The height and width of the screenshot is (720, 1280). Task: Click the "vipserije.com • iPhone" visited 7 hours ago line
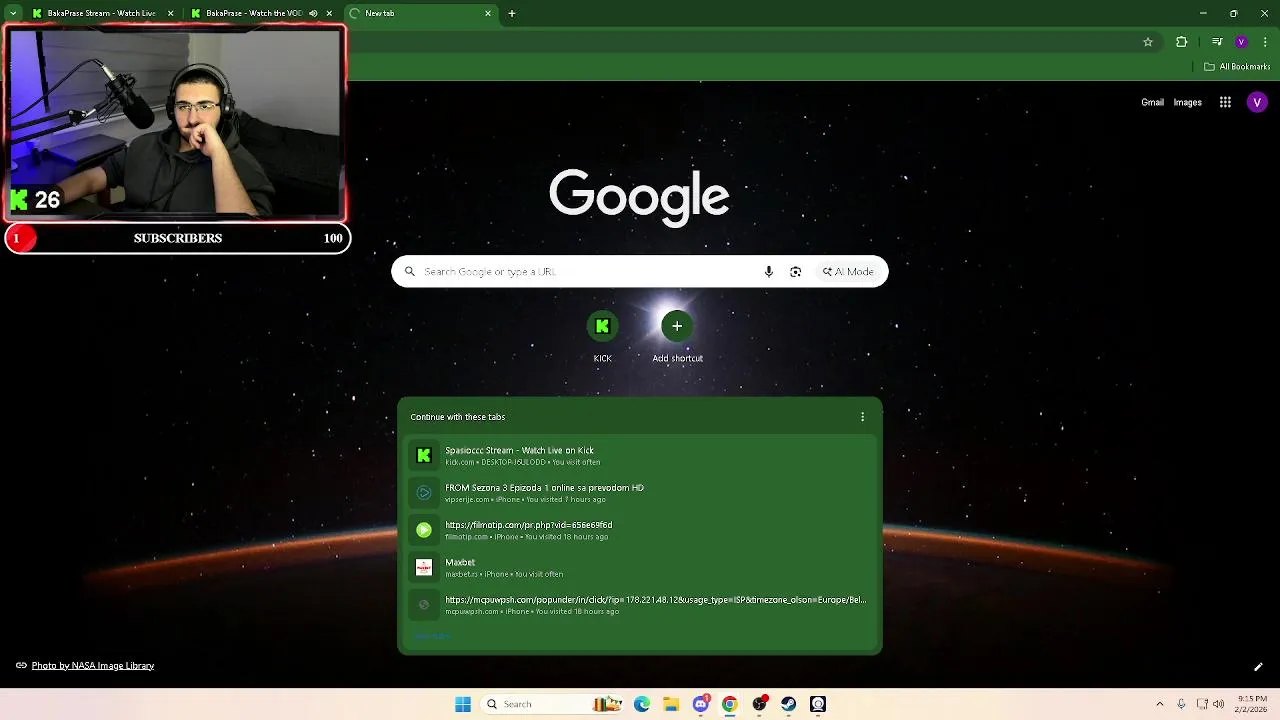525,499
